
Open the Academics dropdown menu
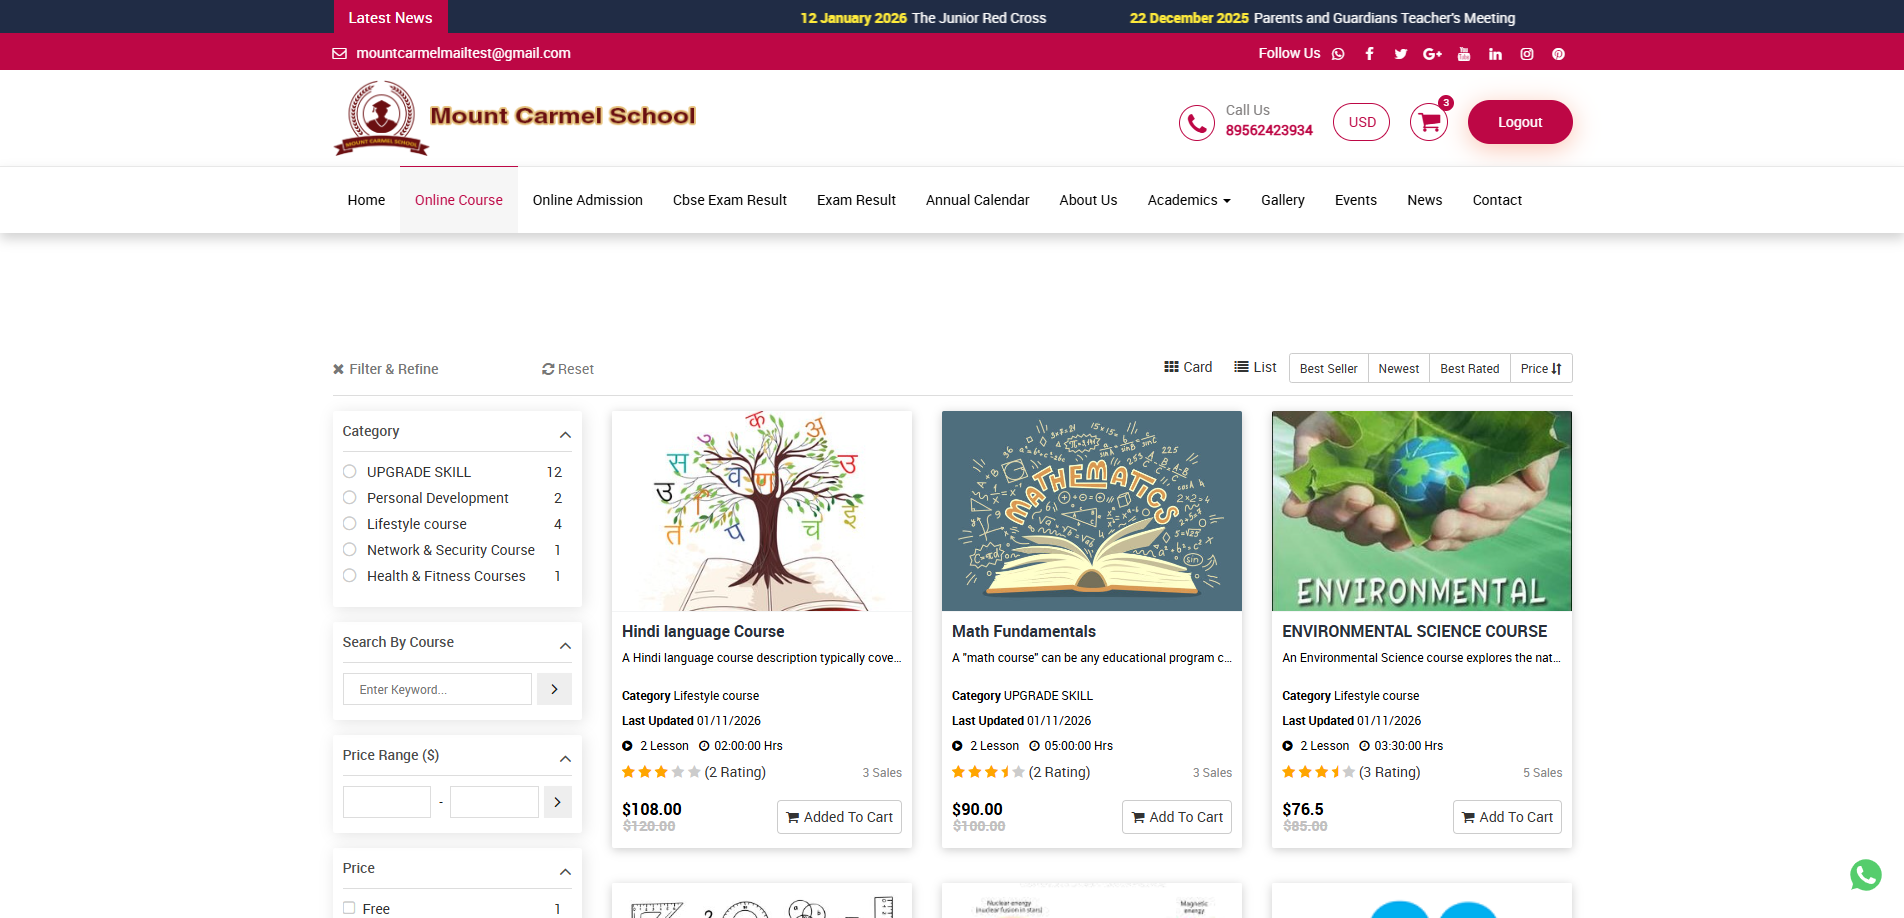[x=1188, y=200]
